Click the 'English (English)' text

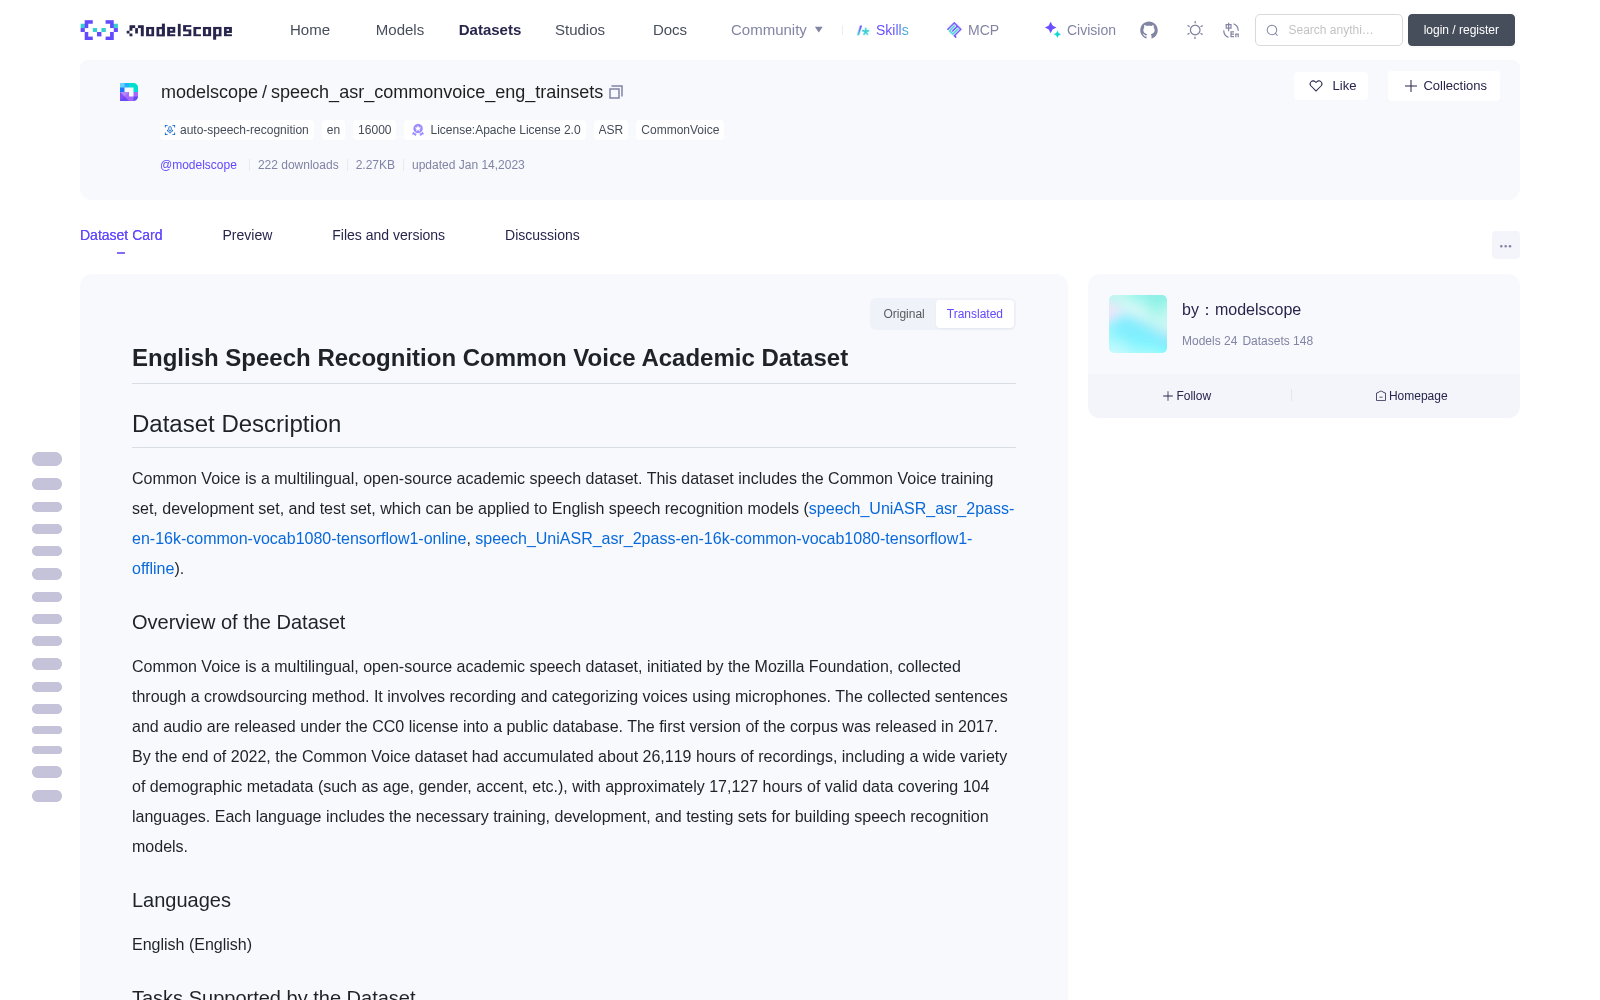pos(192,944)
